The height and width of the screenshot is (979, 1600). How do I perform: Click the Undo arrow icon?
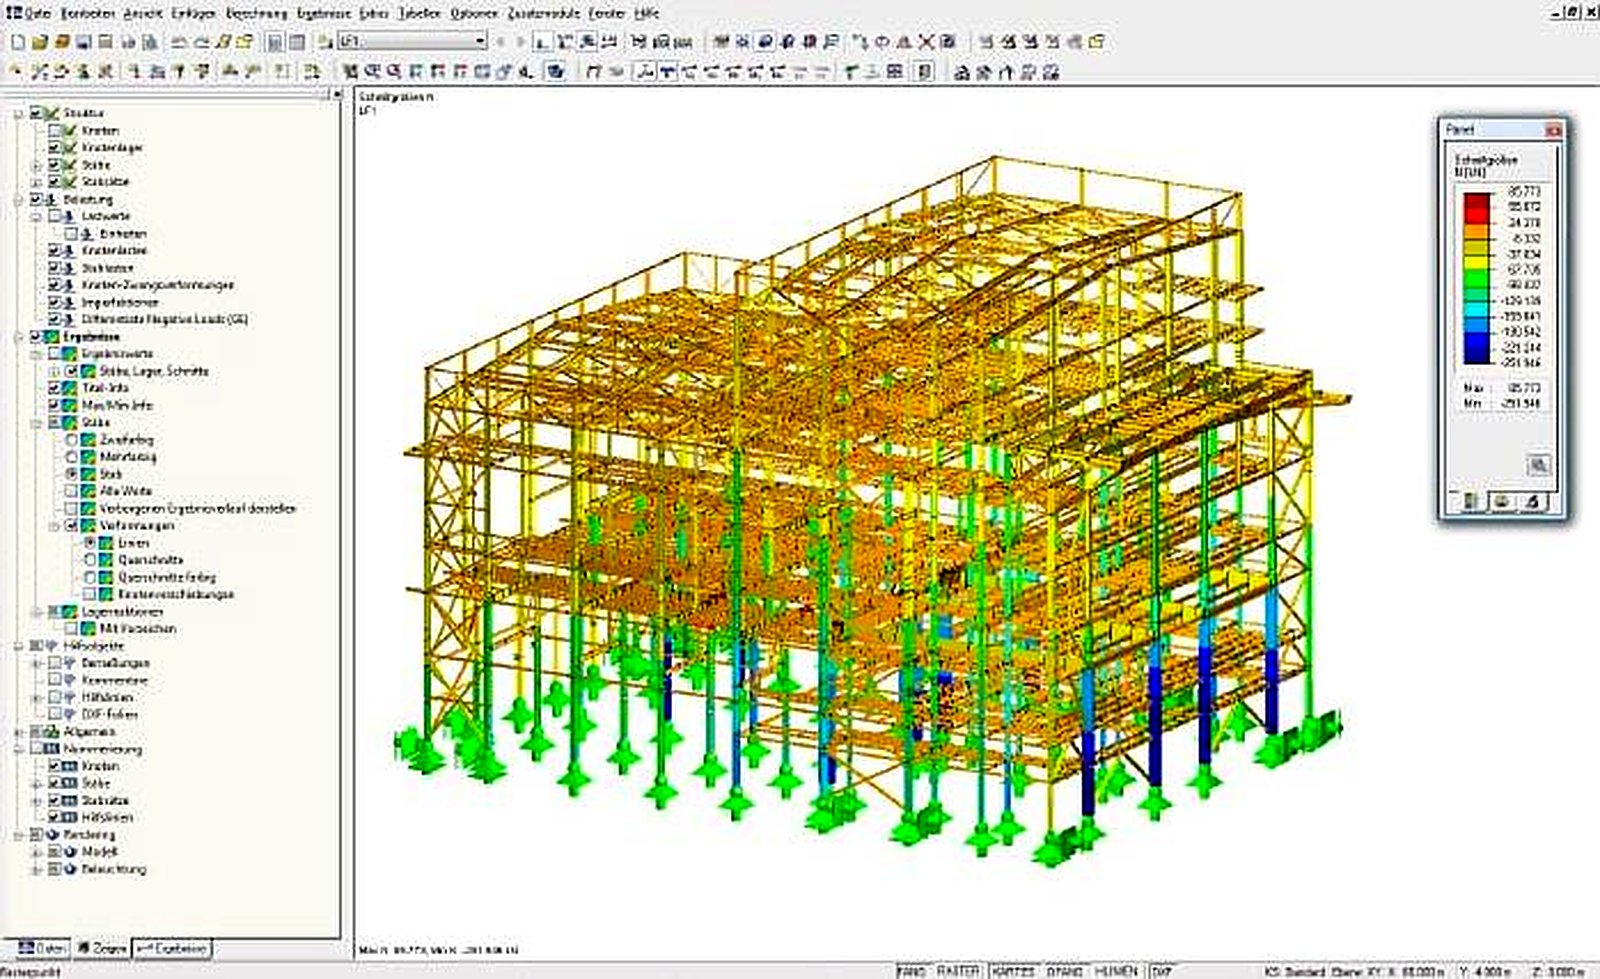(178, 42)
